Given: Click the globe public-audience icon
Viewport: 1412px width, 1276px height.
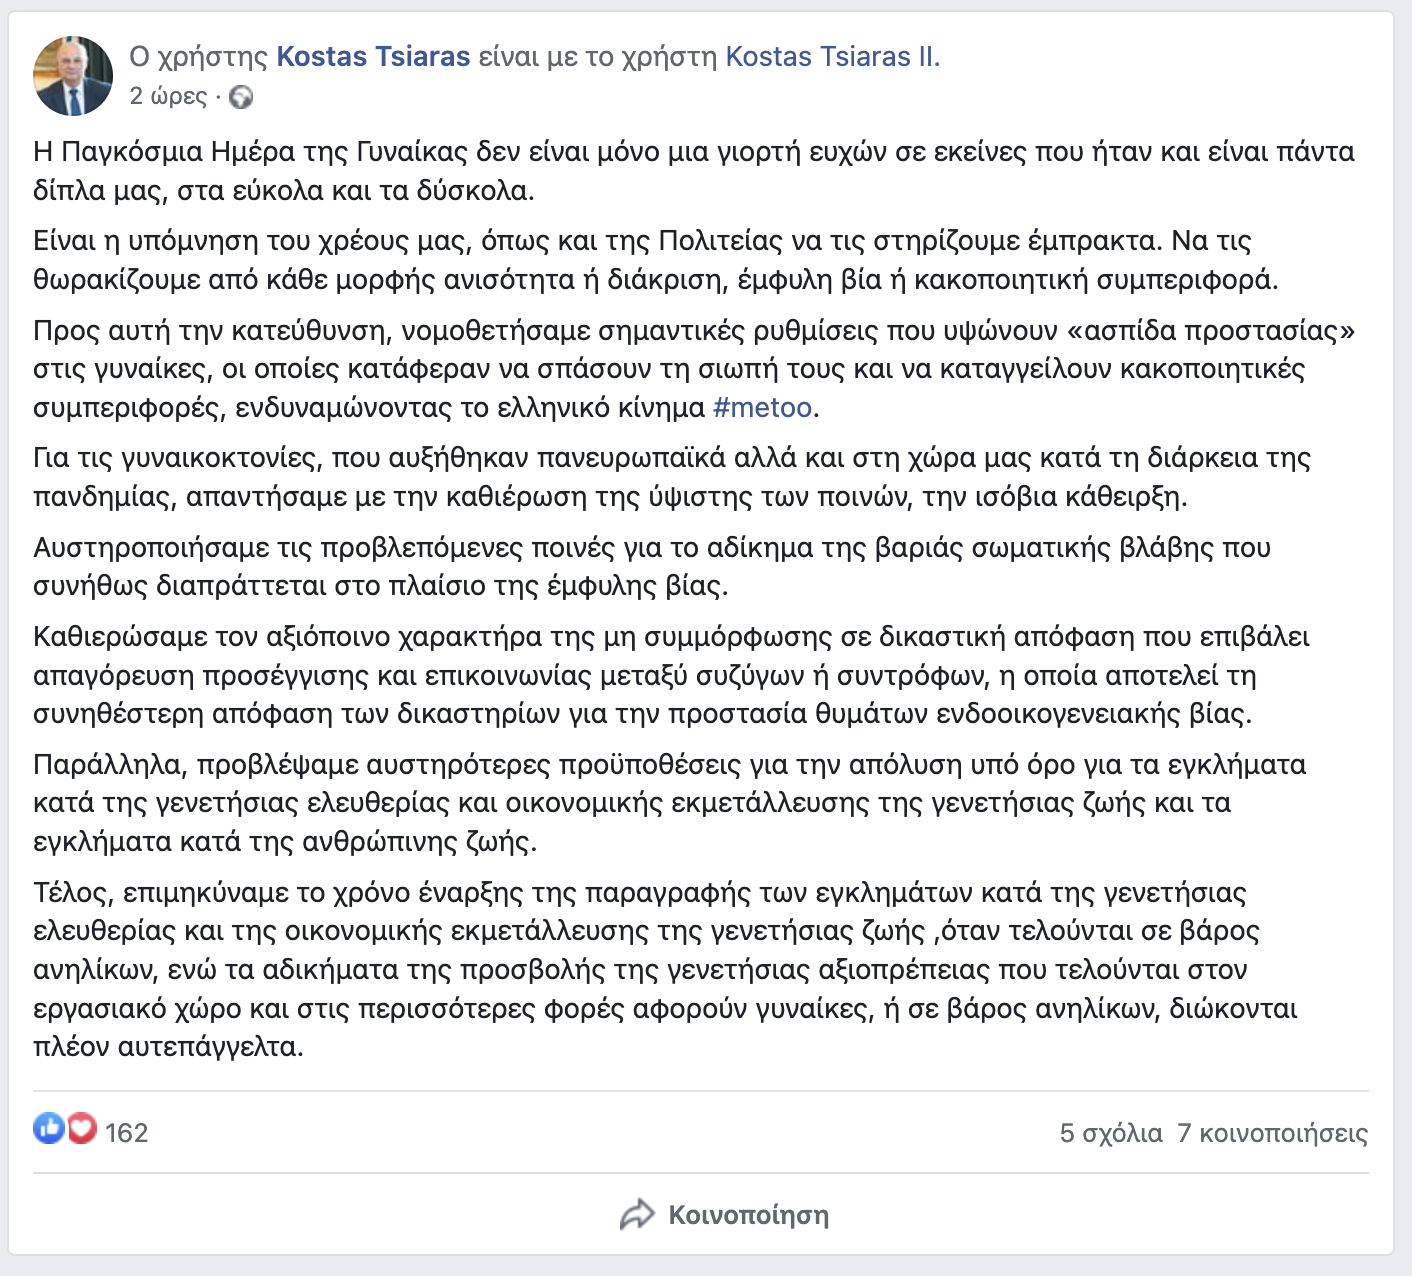Looking at the screenshot, I should coord(241,97).
